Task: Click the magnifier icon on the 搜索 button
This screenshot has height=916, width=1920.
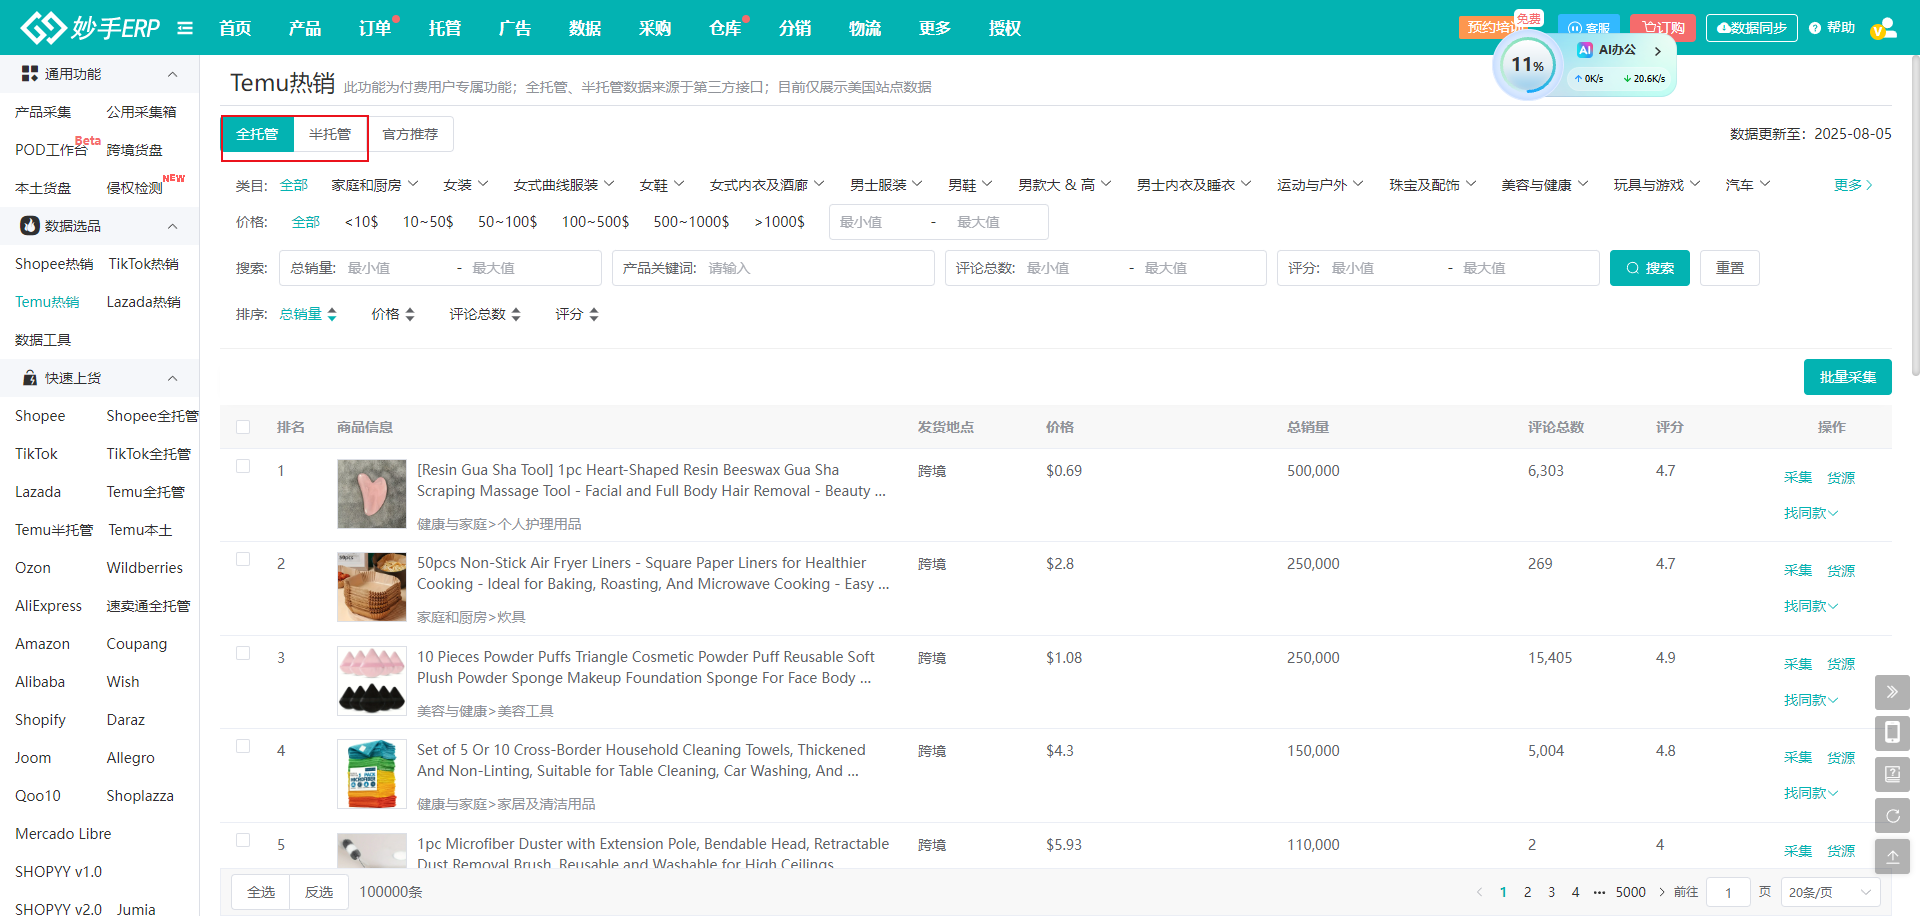Action: (1633, 268)
